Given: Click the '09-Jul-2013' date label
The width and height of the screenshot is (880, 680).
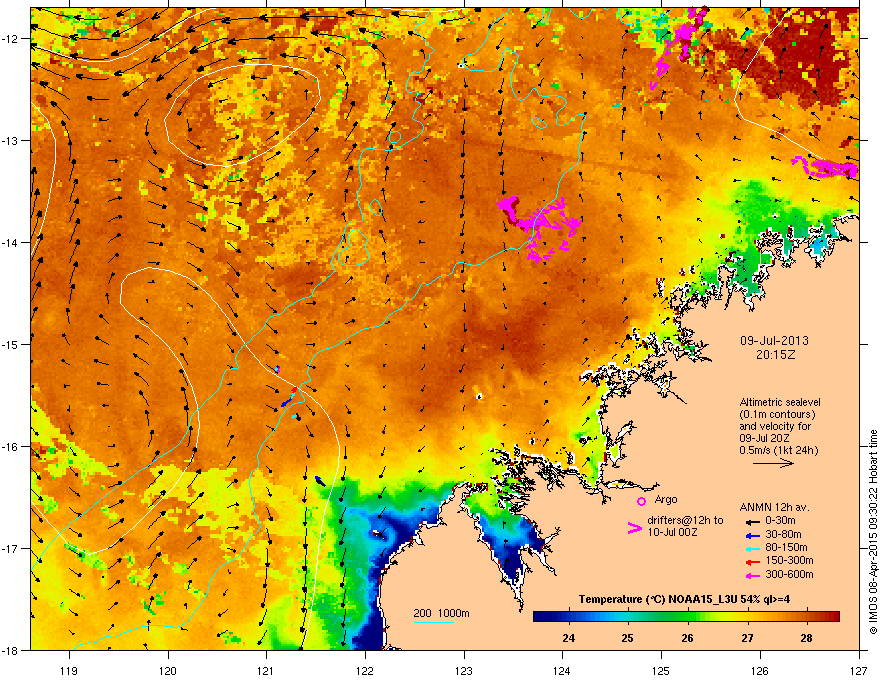Looking at the screenshot, I should [774, 341].
